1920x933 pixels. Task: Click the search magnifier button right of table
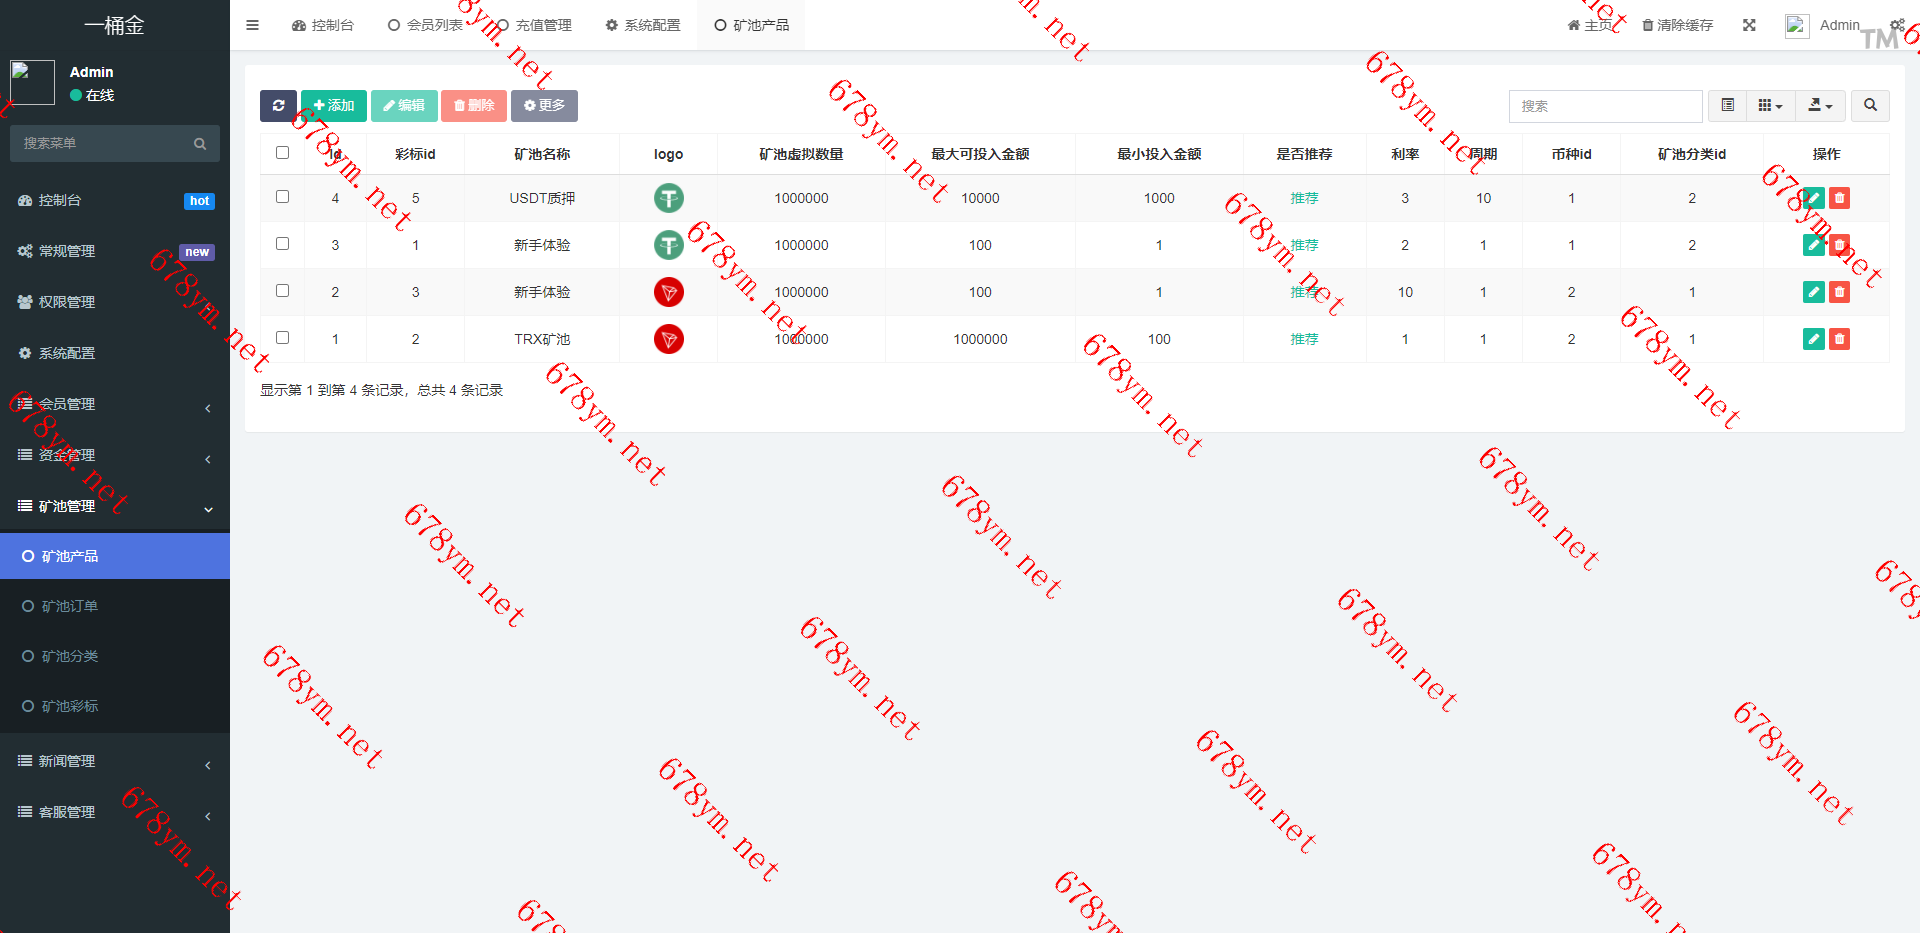click(1870, 106)
